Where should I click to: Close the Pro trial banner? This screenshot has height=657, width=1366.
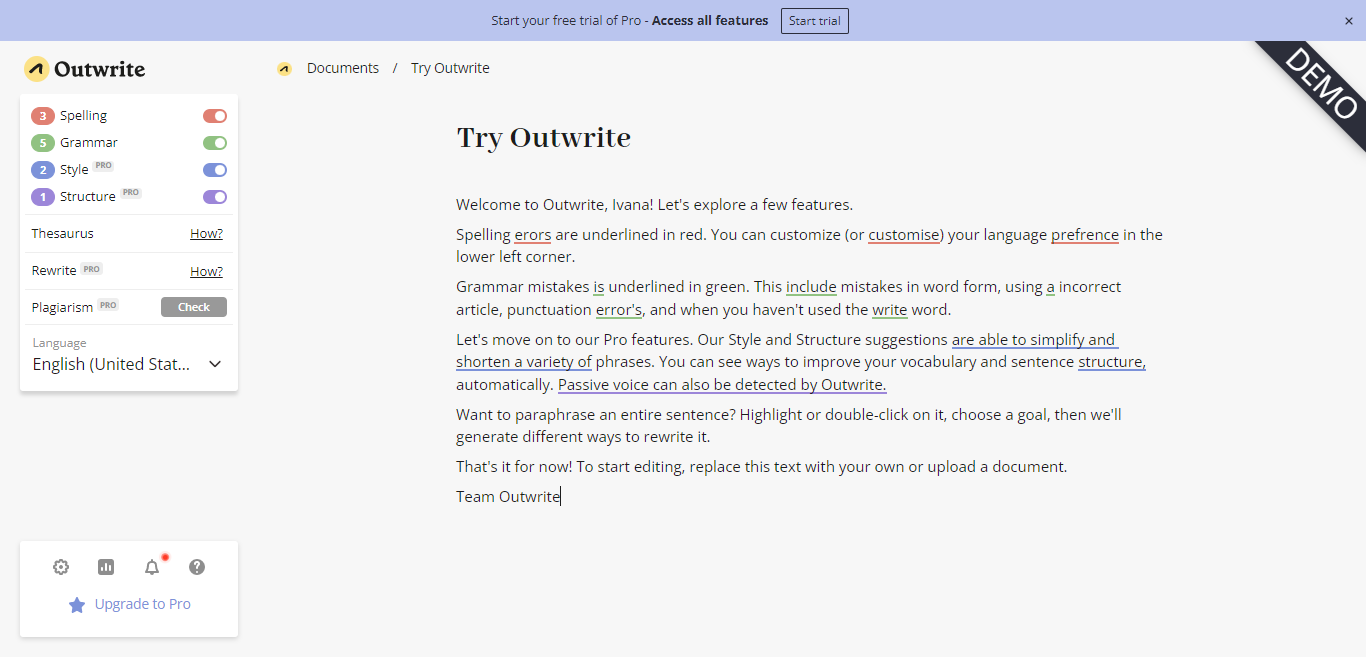pyautogui.click(x=1348, y=20)
